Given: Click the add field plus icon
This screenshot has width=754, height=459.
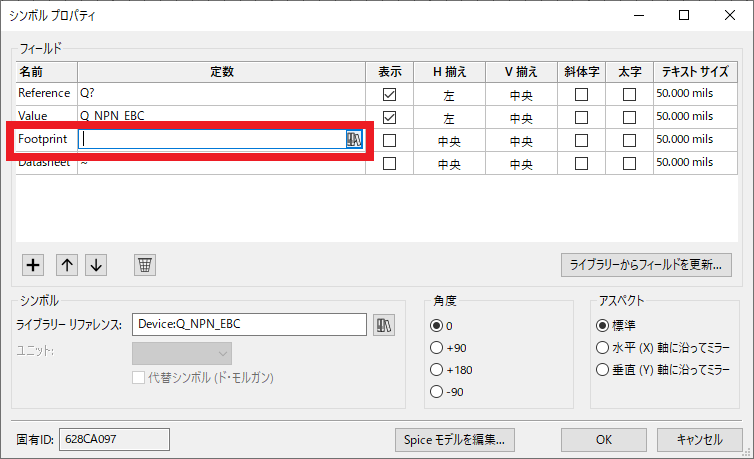Looking at the screenshot, I should pos(33,265).
